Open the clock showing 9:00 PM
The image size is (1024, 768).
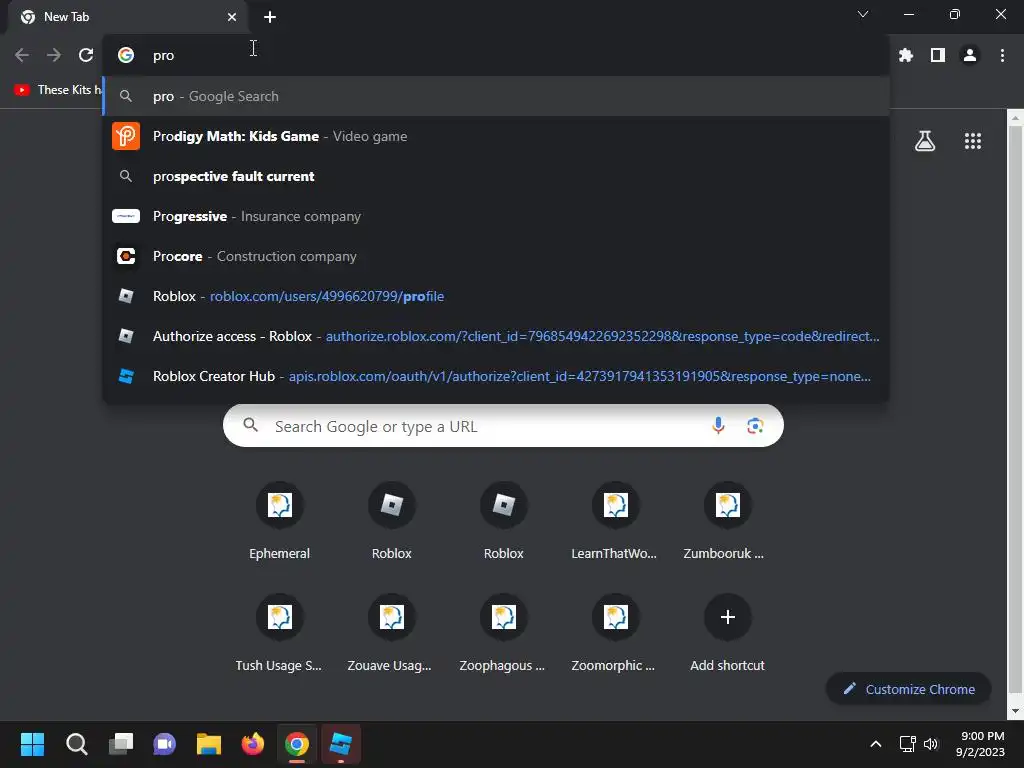980,744
